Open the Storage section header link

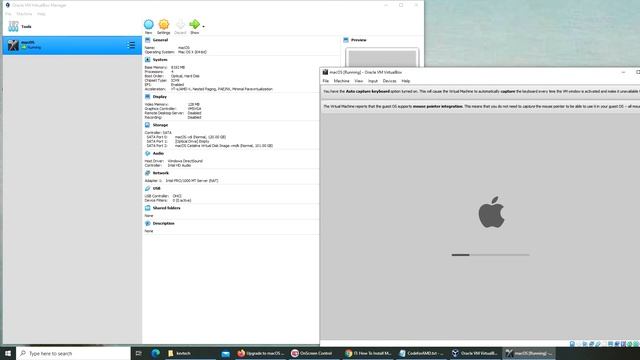[x=160, y=125]
